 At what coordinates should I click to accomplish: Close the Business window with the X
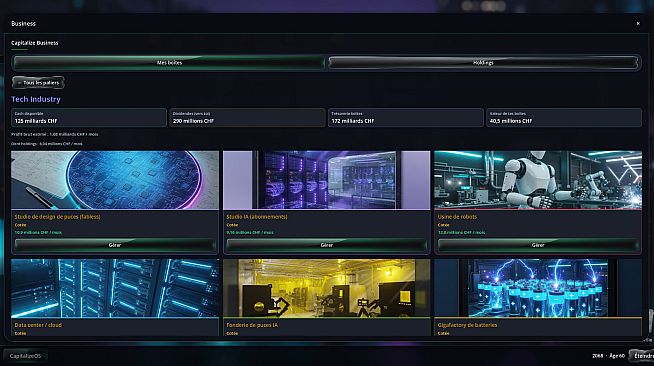pos(638,23)
